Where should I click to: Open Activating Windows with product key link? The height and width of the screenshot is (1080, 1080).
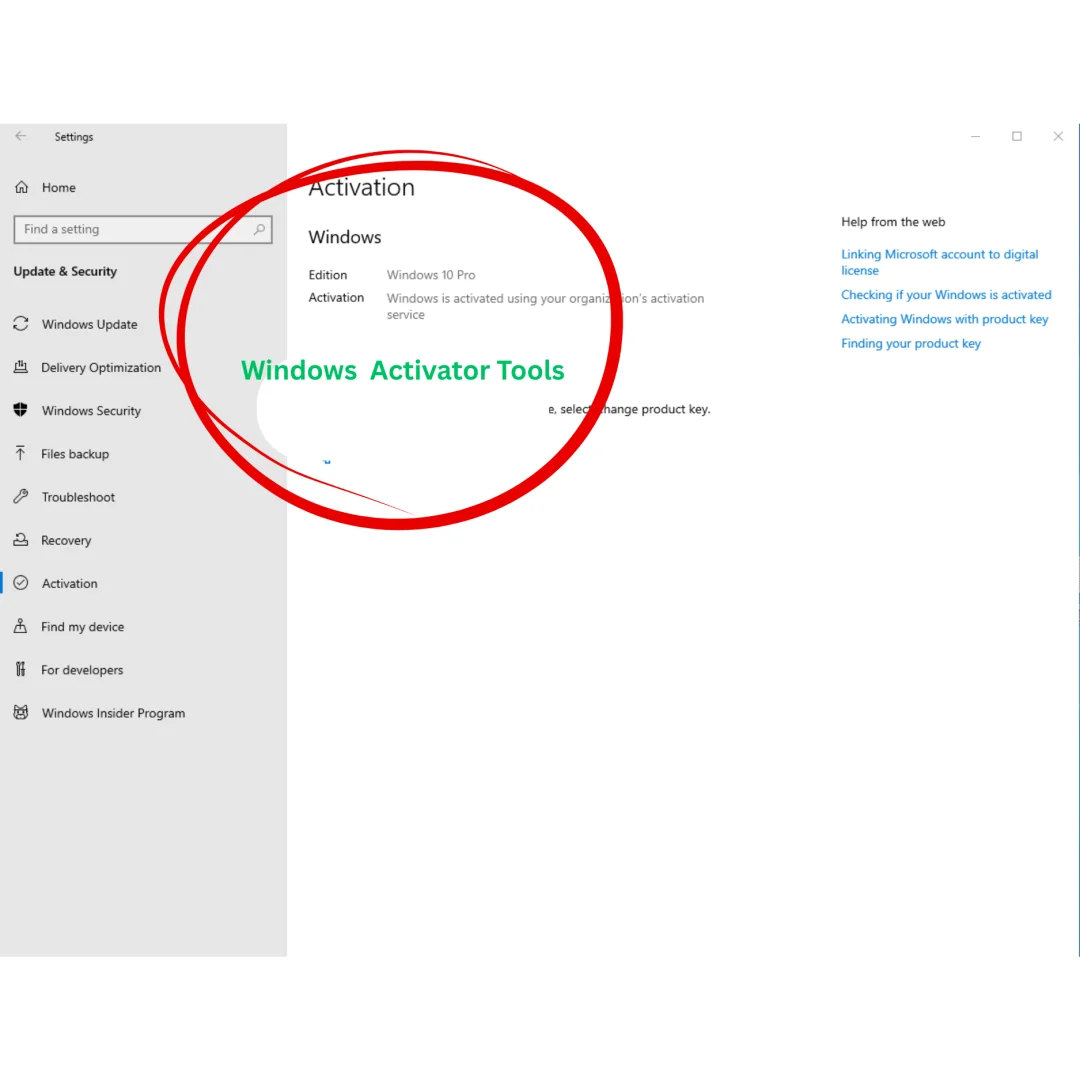pos(944,319)
